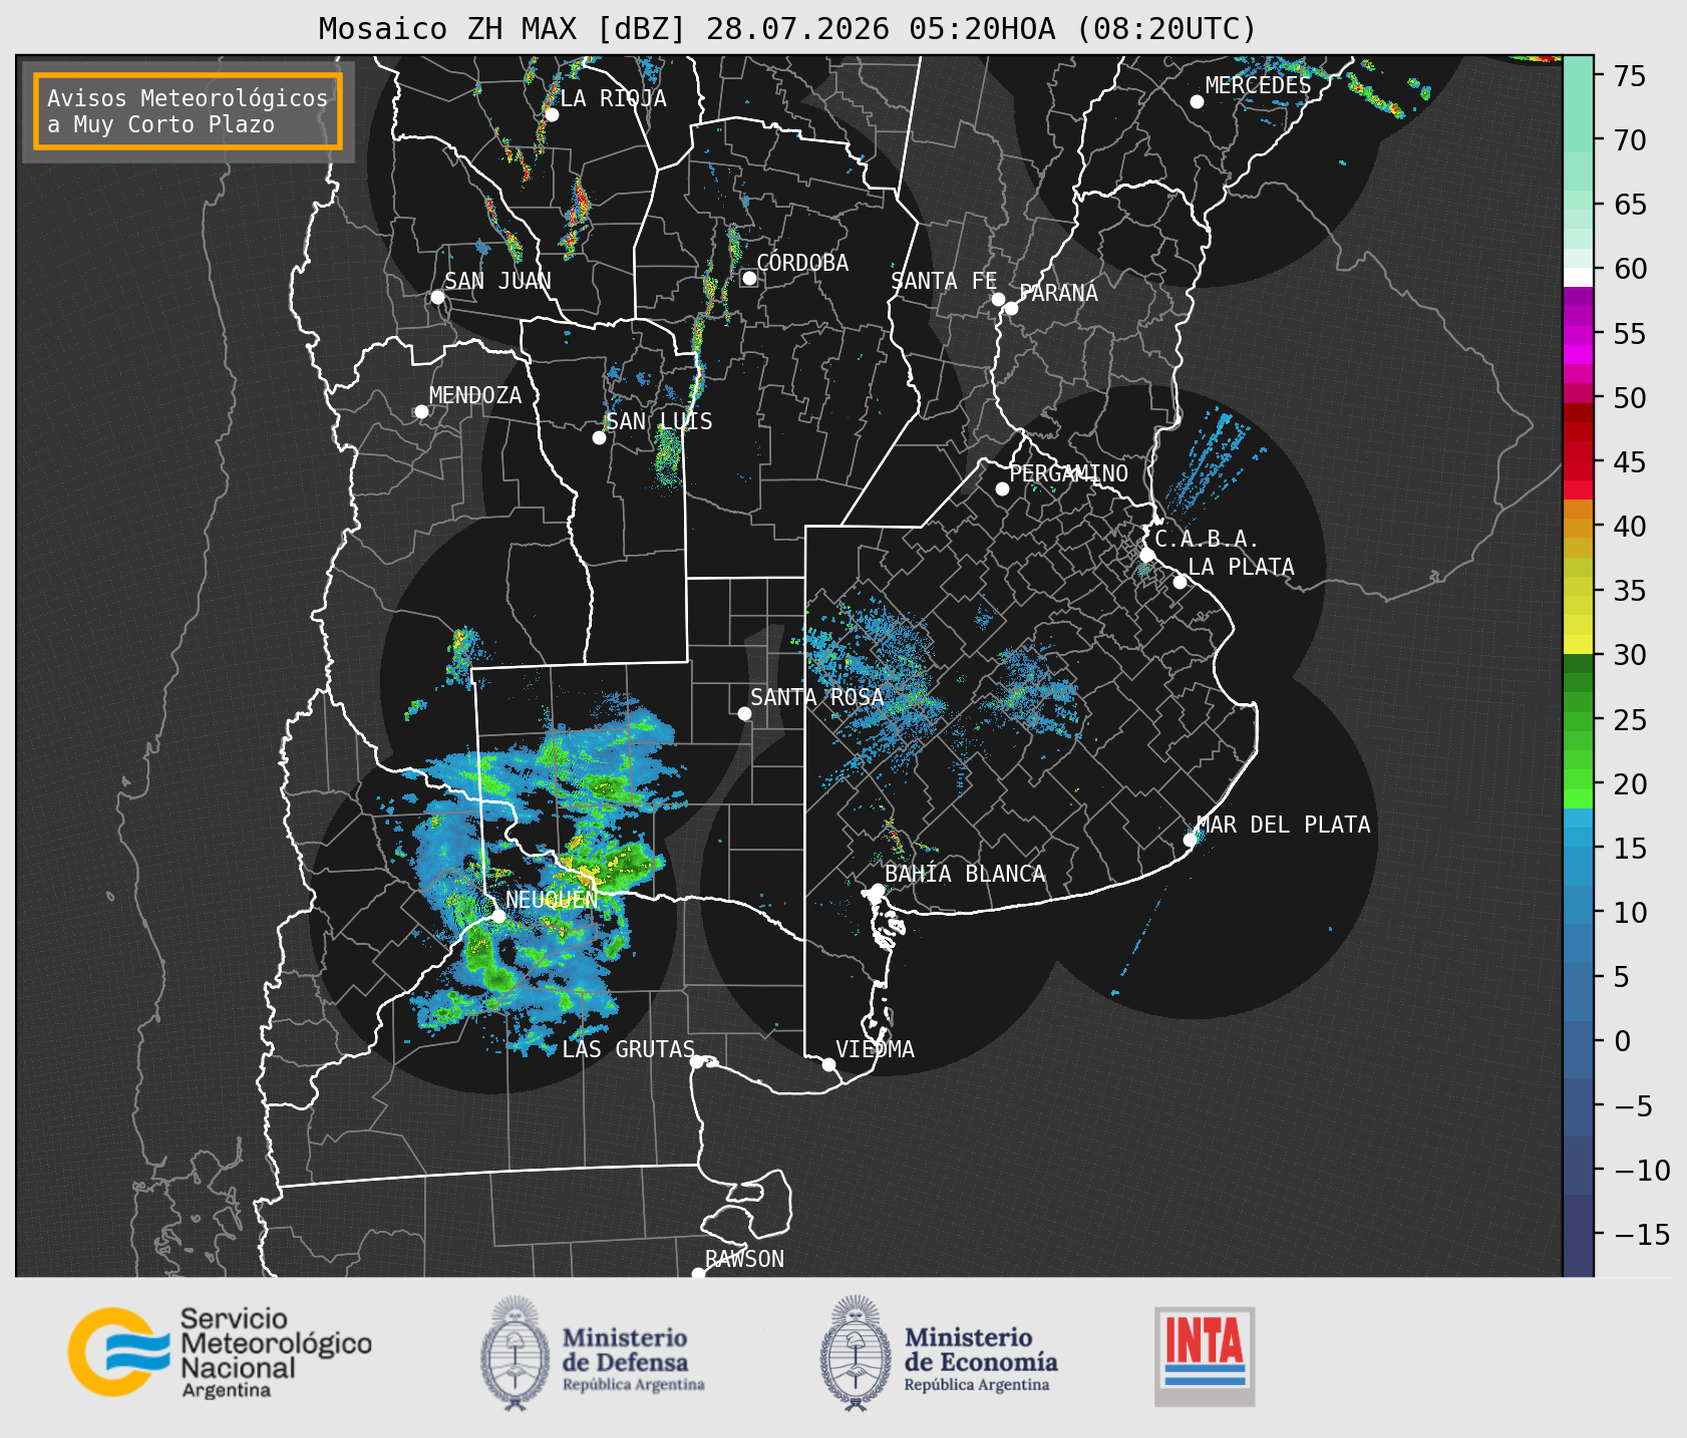The width and height of the screenshot is (1687, 1438).
Task: Click the C.A.B.A. location label
Action: [x=1206, y=539]
